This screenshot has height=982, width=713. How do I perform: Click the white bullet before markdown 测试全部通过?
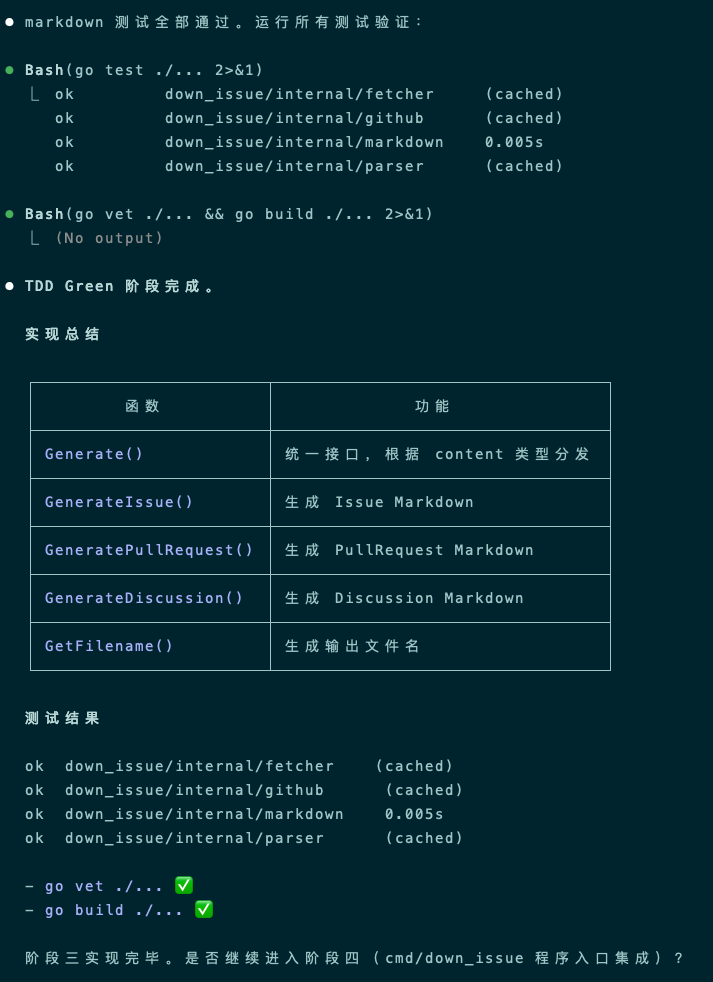[x=10, y=22]
